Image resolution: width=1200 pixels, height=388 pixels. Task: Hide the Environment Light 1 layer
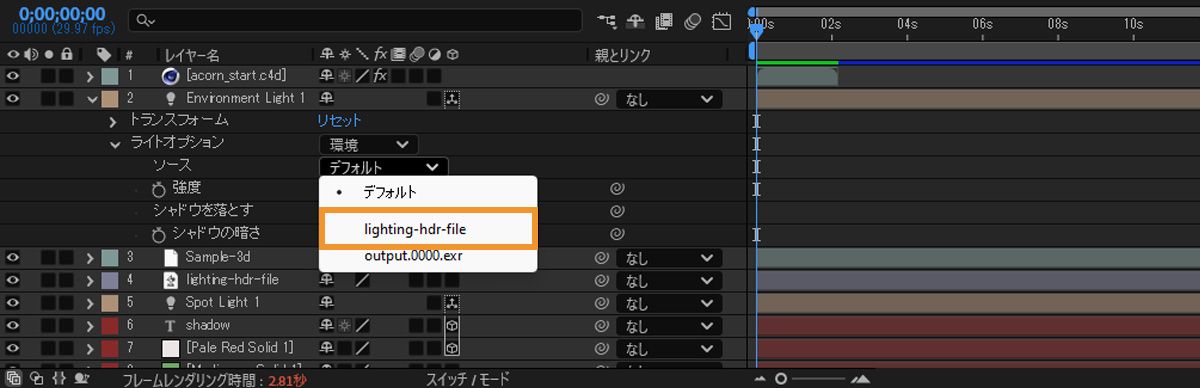coord(13,98)
